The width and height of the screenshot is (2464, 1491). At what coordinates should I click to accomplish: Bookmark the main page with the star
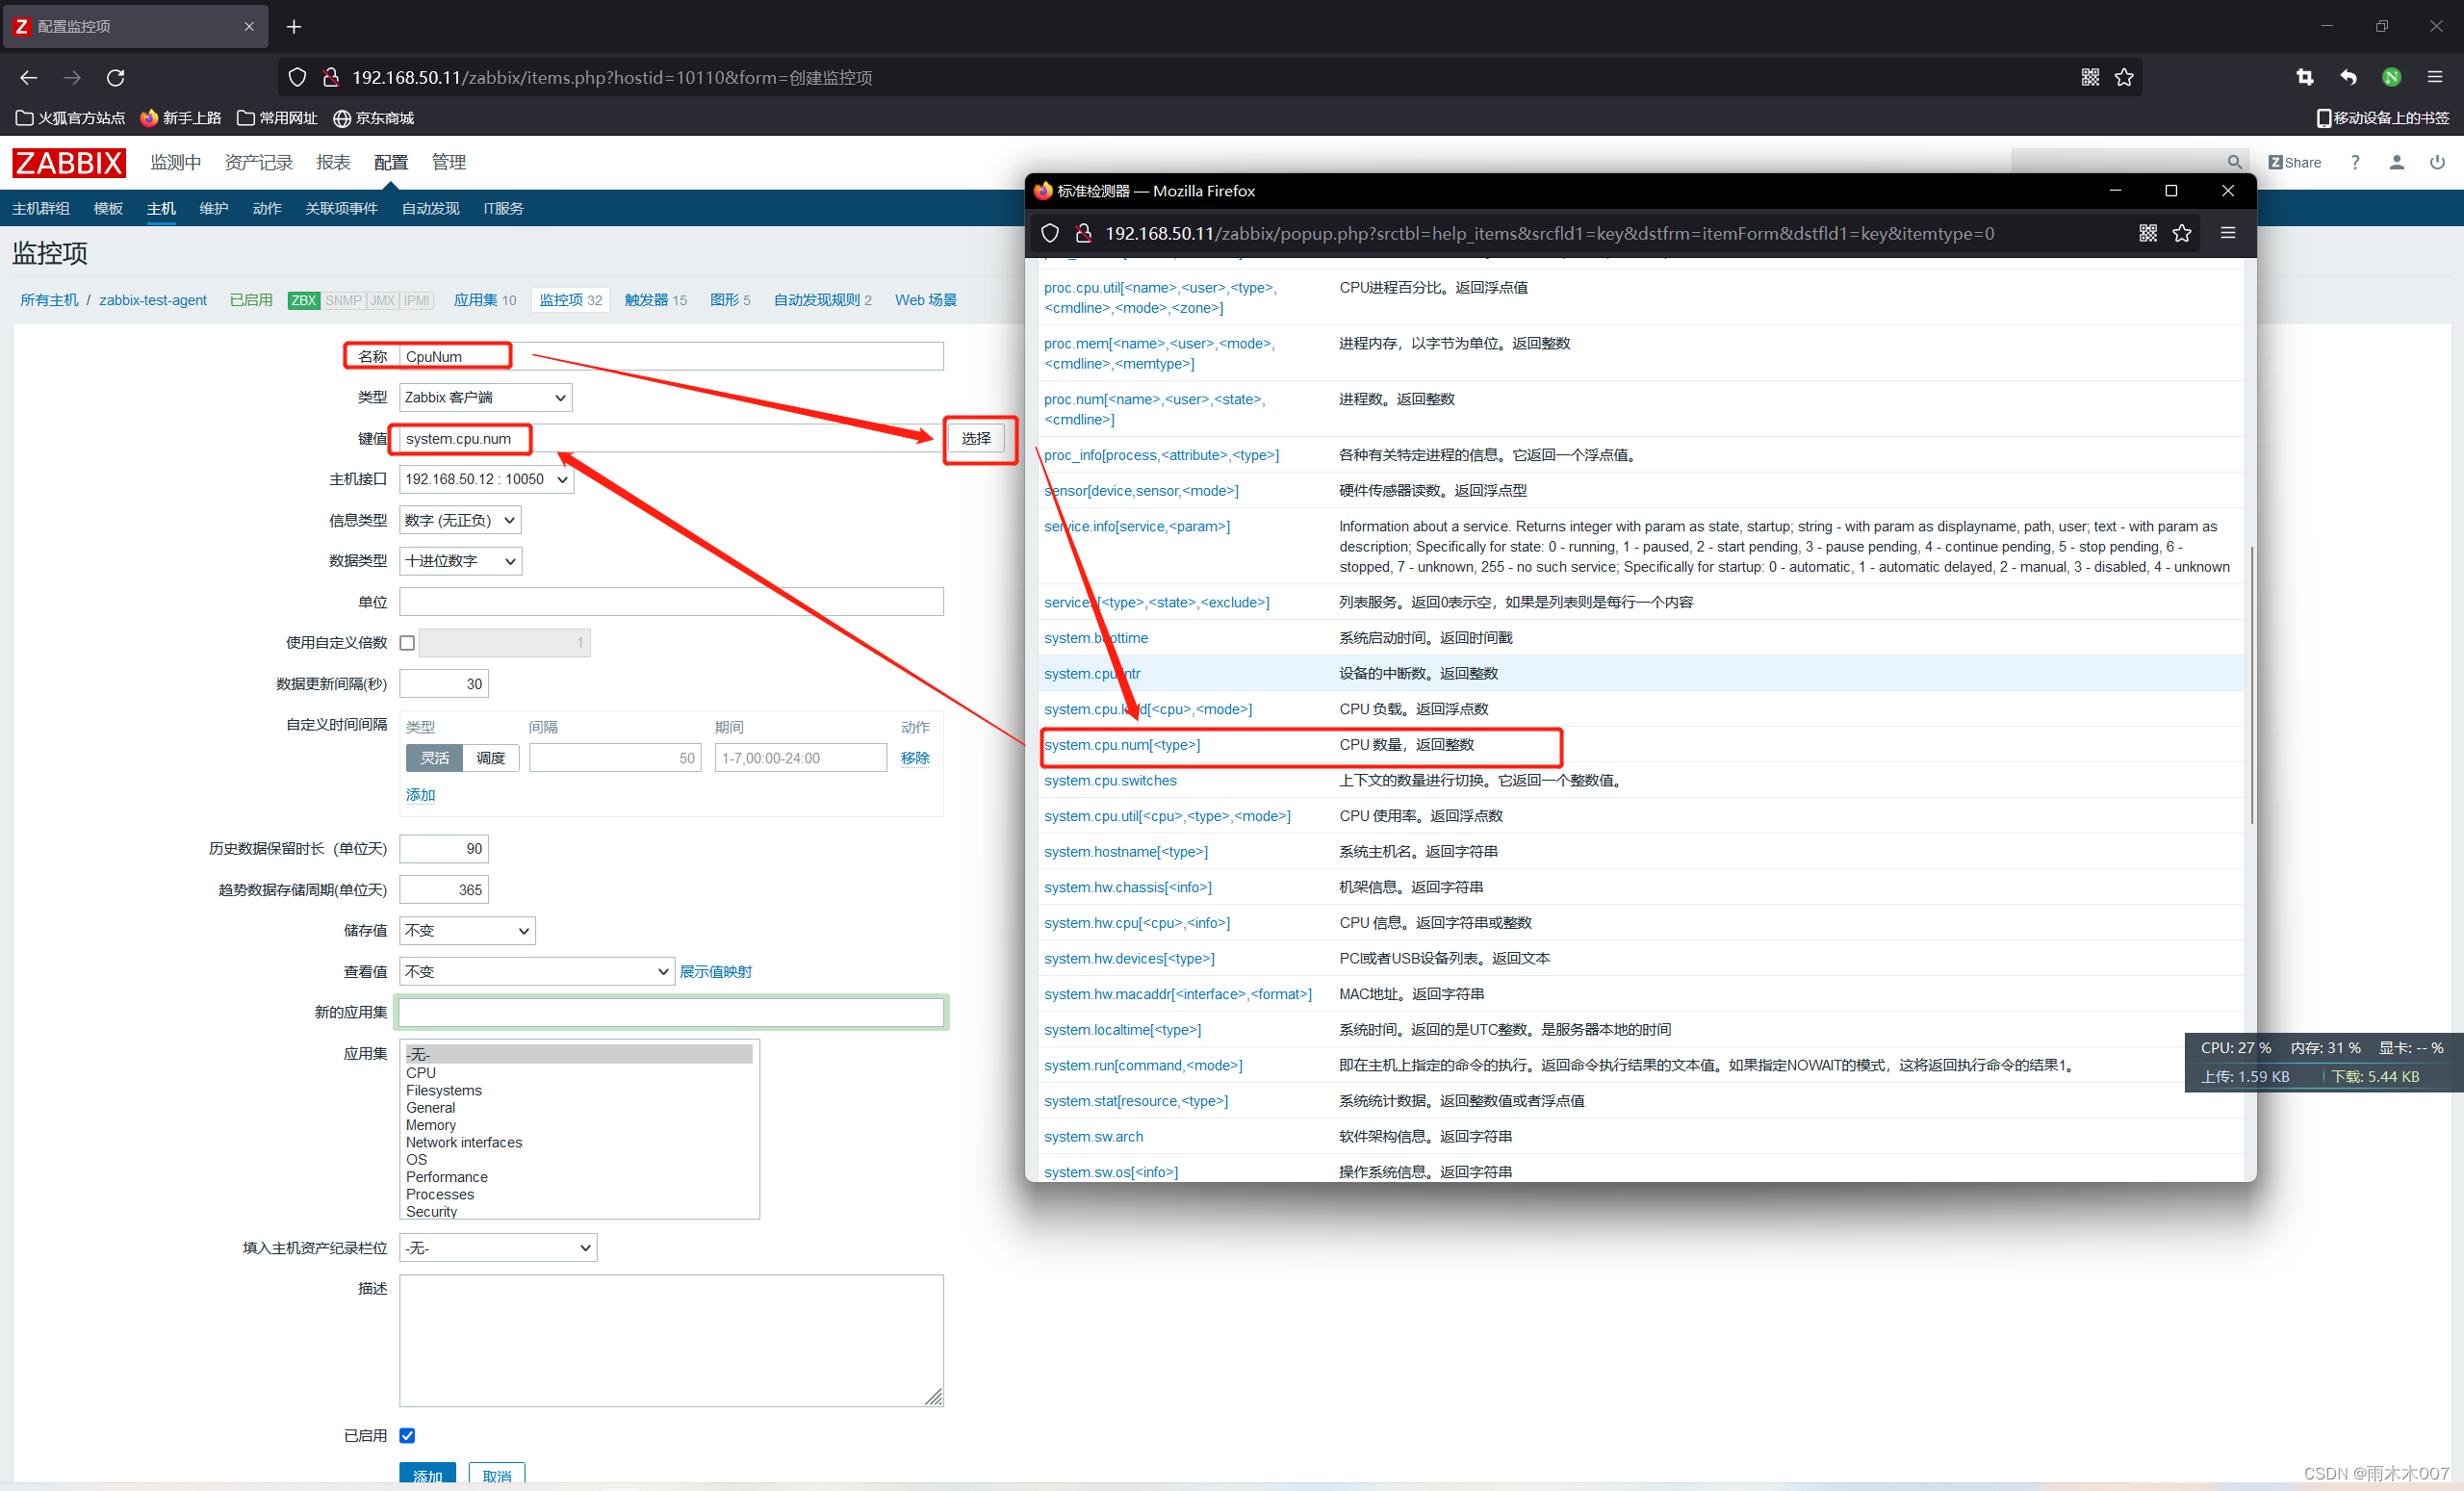(x=2124, y=77)
